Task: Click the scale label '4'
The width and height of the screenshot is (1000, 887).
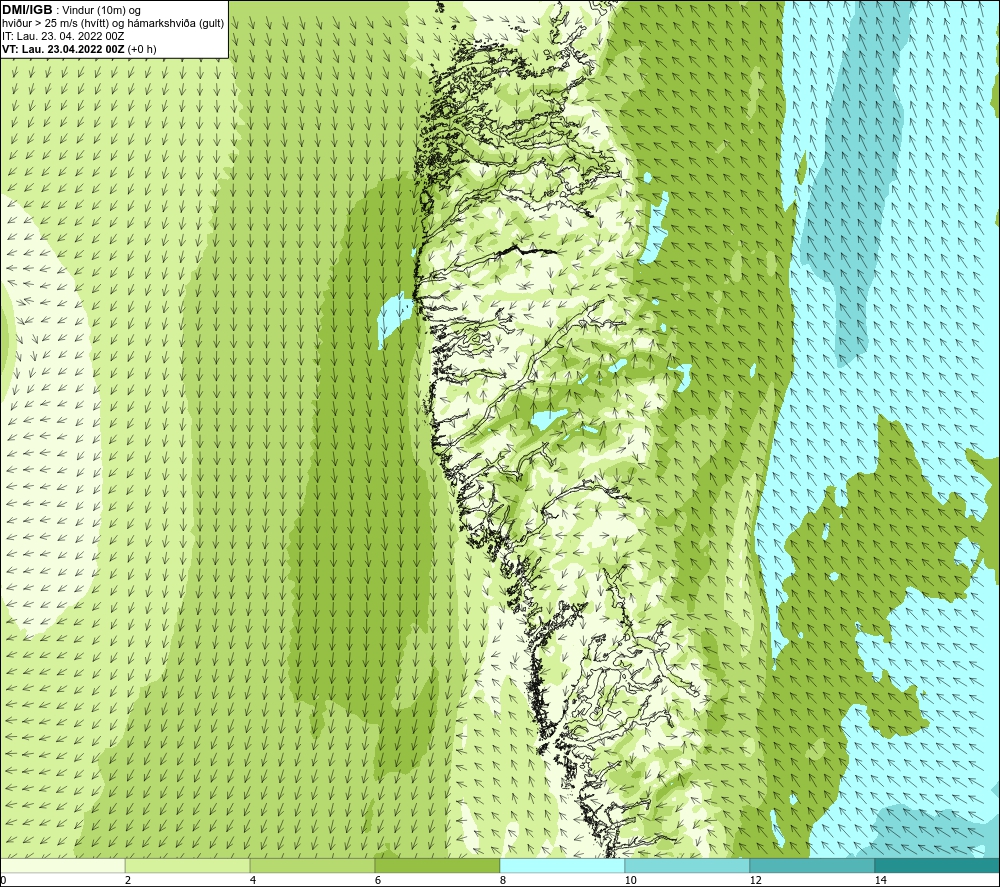Action: [x=253, y=880]
